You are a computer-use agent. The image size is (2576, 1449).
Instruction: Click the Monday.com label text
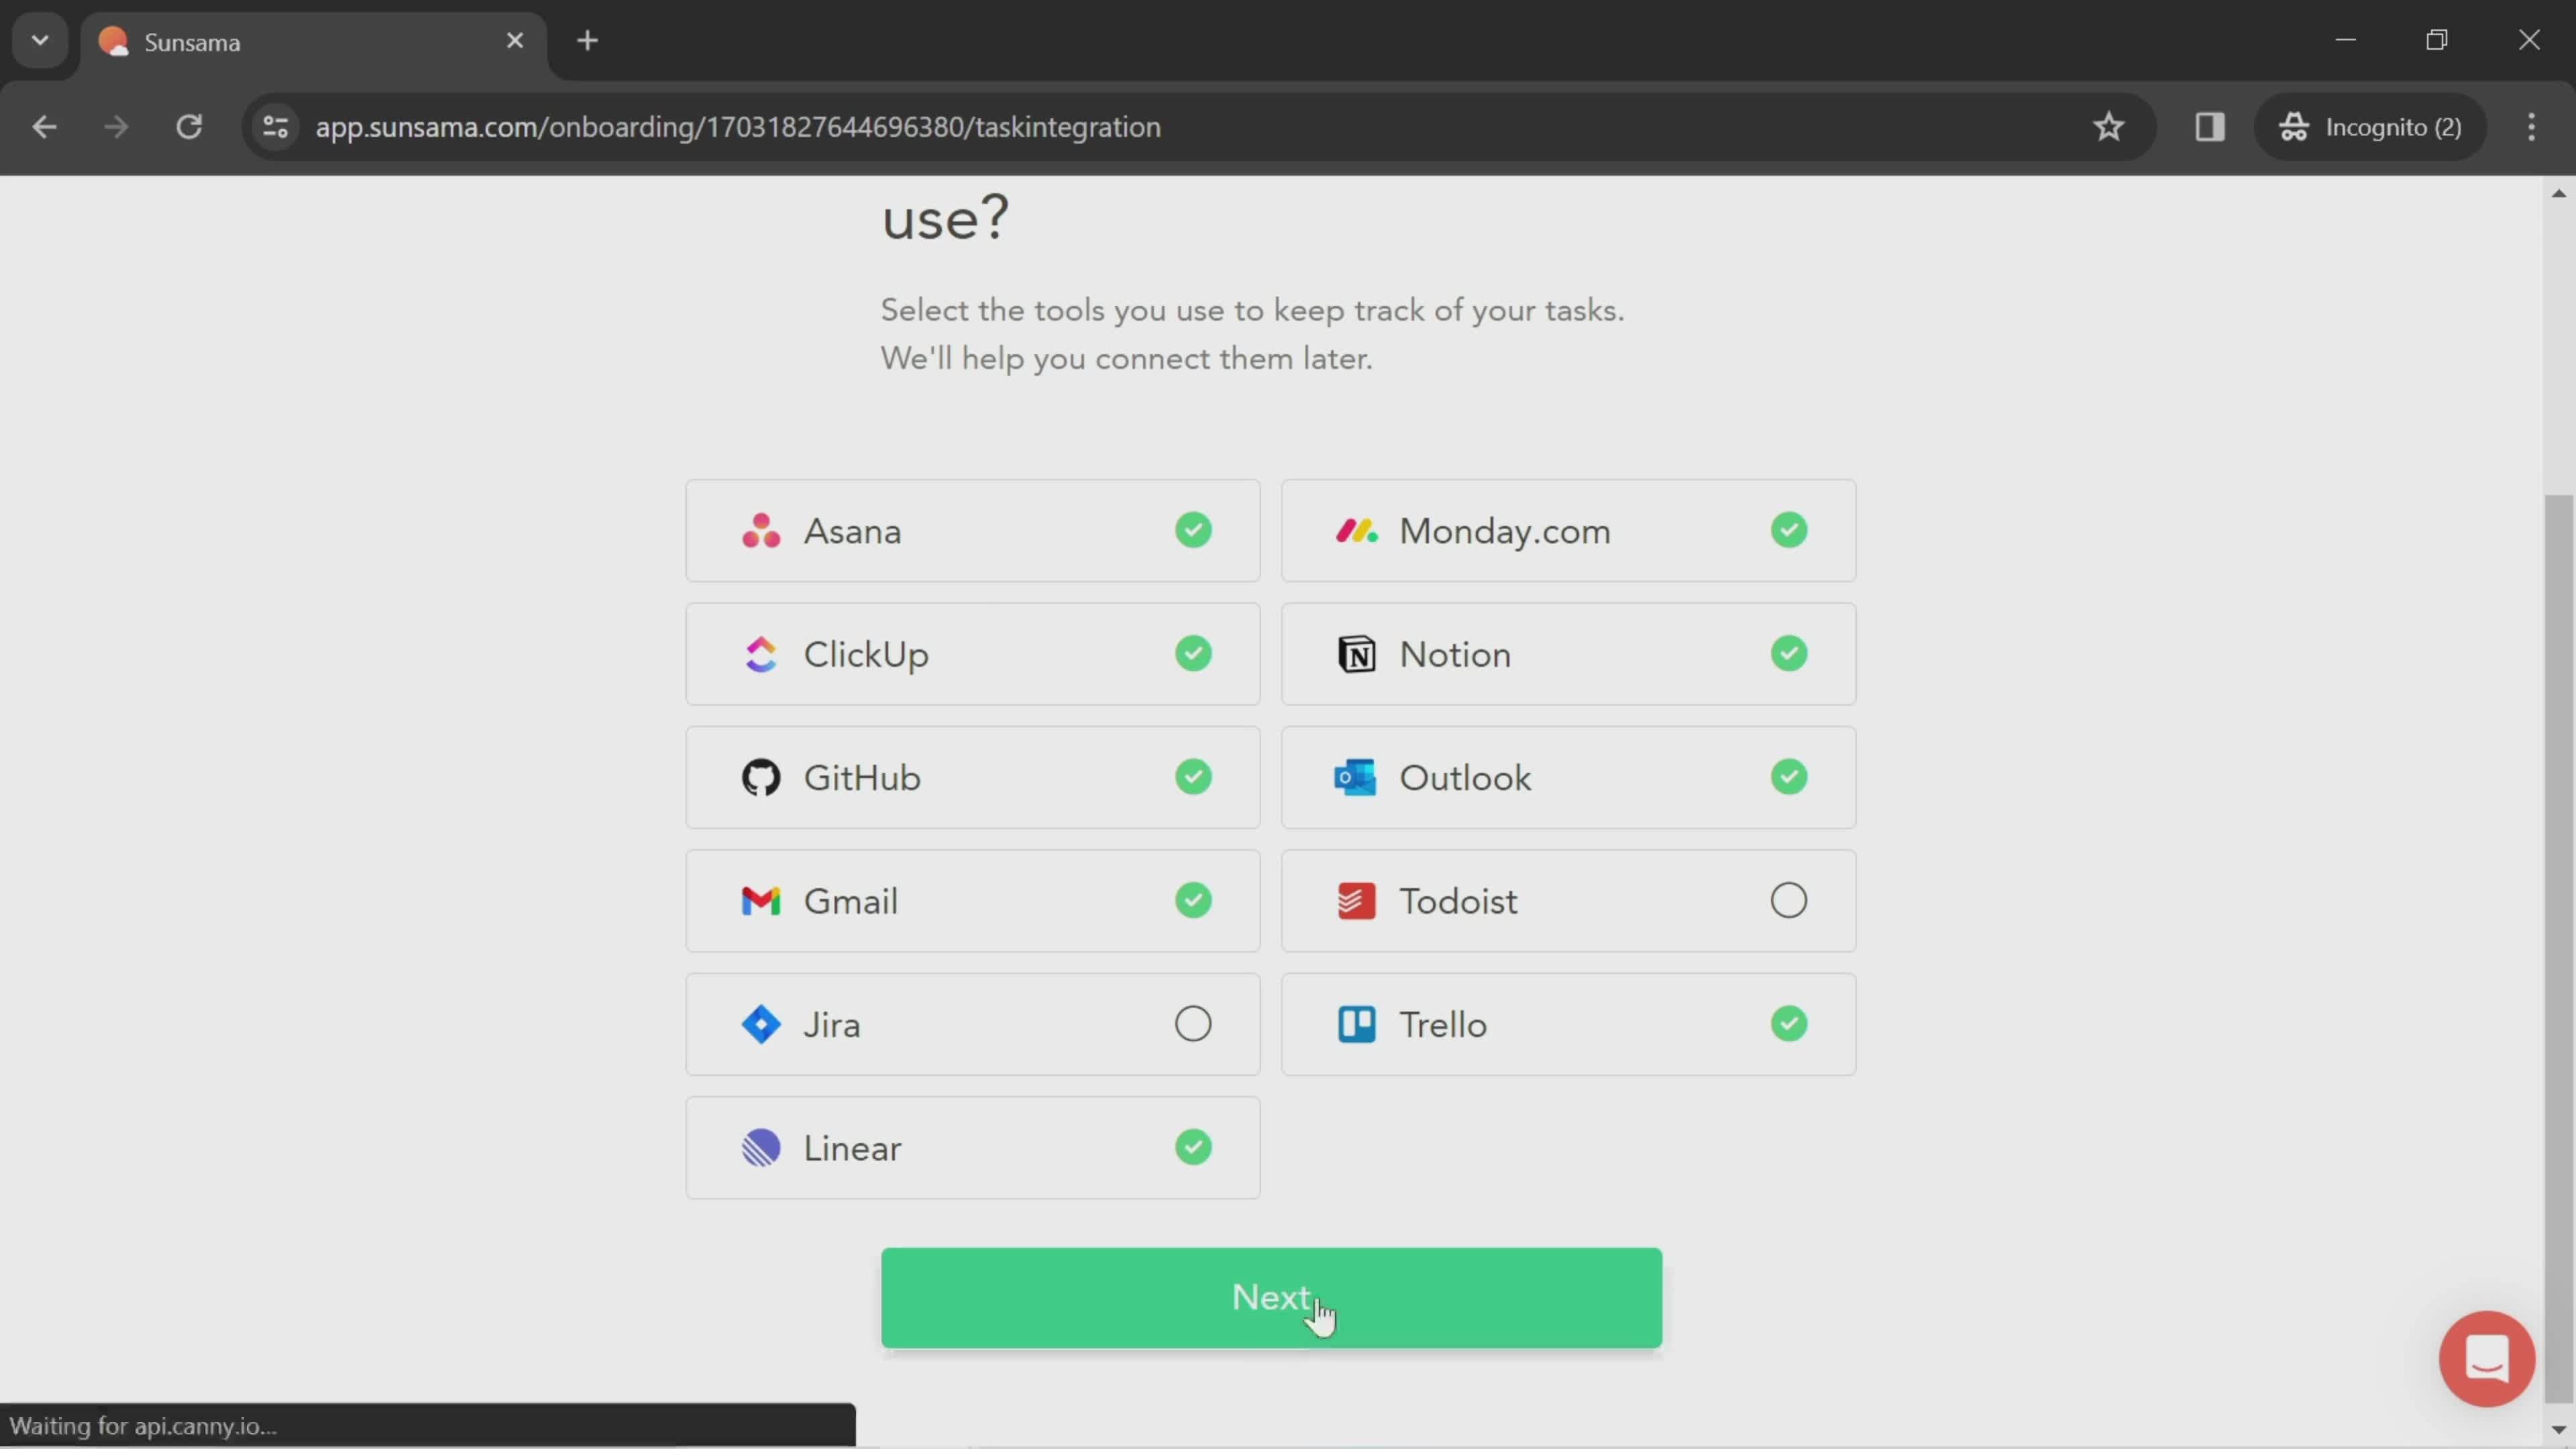click(1505, 532)
